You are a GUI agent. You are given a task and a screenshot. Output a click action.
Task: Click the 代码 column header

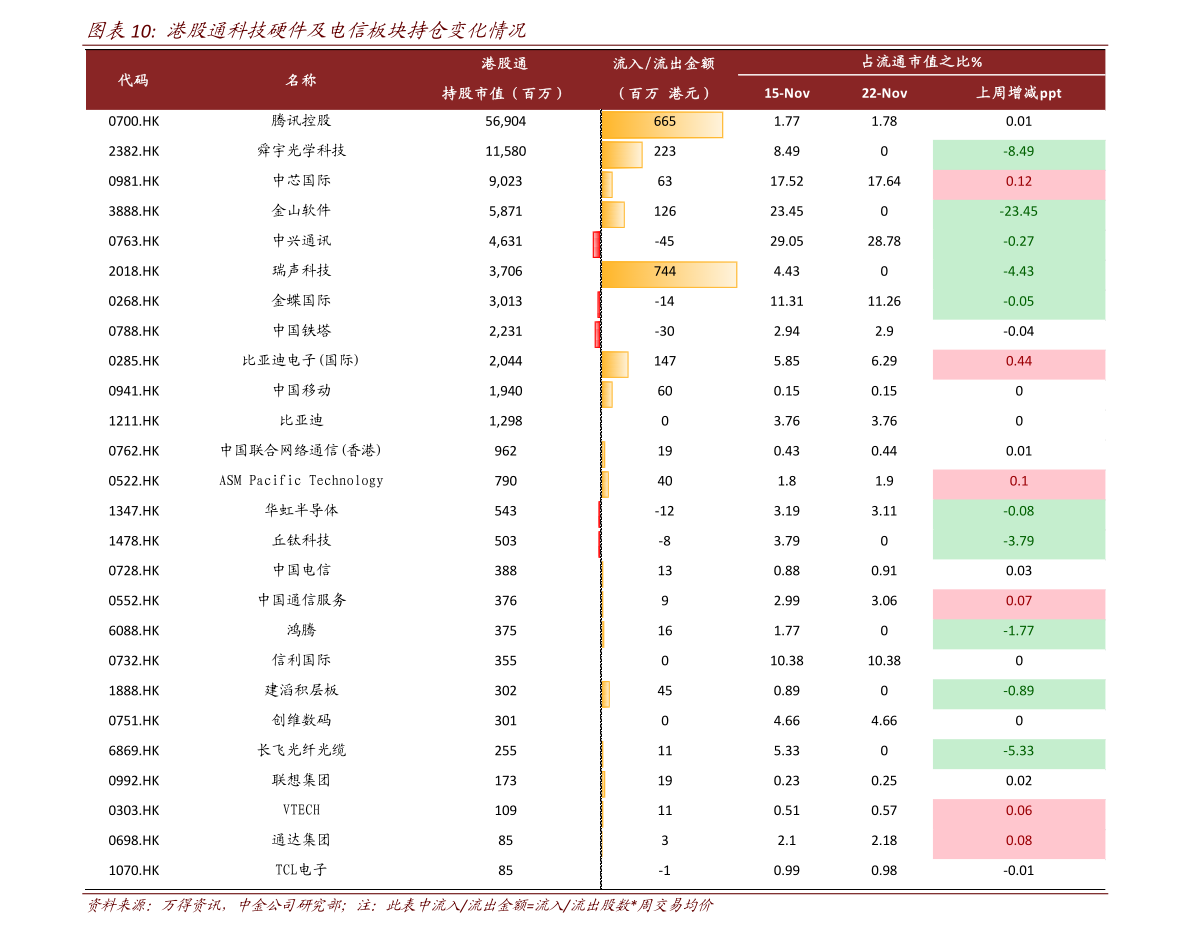(x=133, y=80)
